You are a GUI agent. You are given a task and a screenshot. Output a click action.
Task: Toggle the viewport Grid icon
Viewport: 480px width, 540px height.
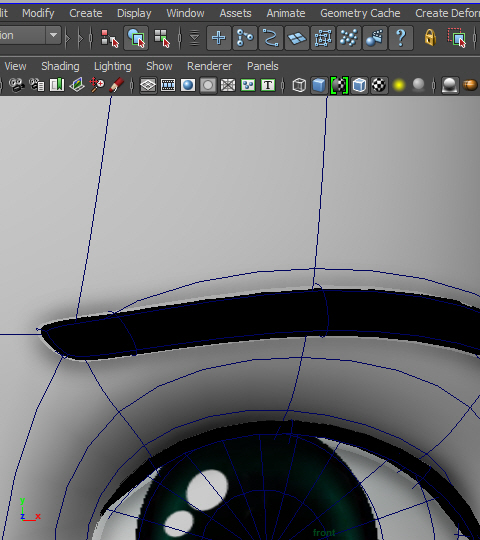pos(148,85)
